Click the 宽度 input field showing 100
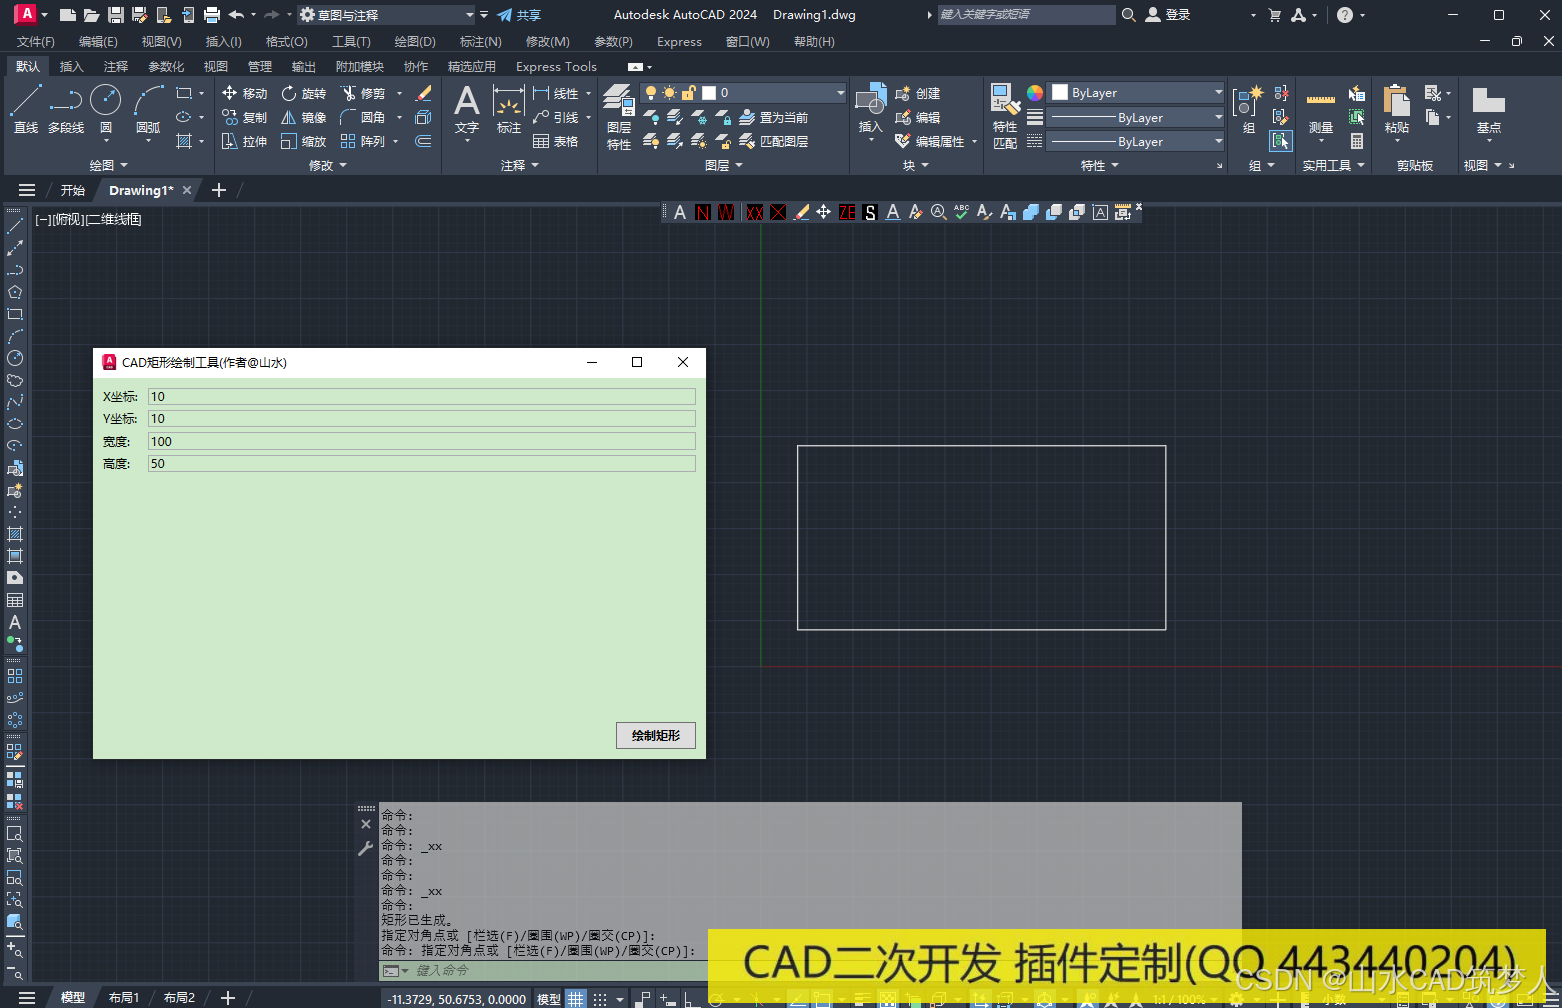This screenshot has width=1562, height=1008. pyautogui.click(x=422, y=441)
